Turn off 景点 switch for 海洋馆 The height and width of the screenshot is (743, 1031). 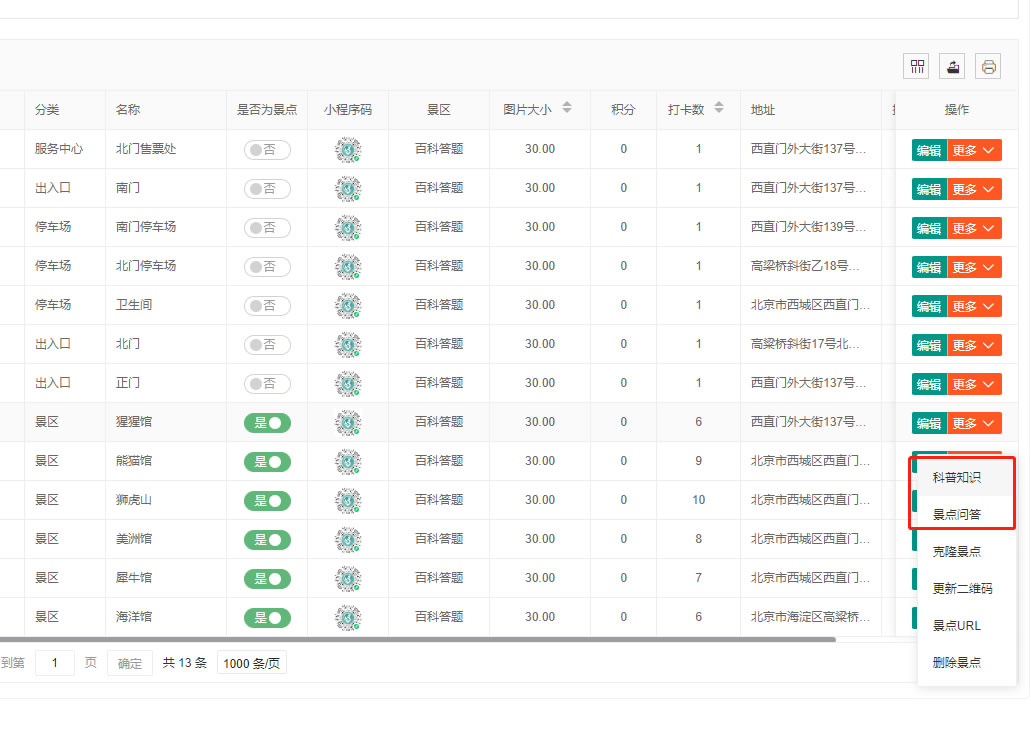coord(267,617)
